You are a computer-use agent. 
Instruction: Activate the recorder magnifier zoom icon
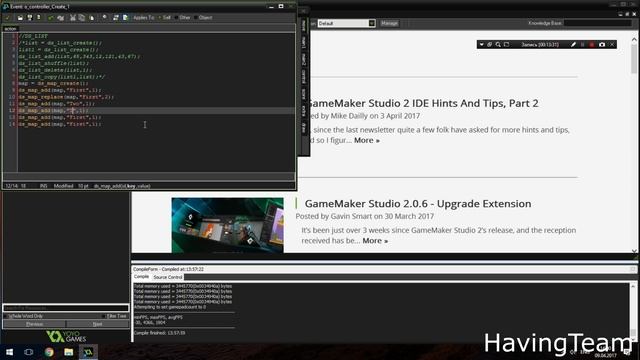[498, 44]
